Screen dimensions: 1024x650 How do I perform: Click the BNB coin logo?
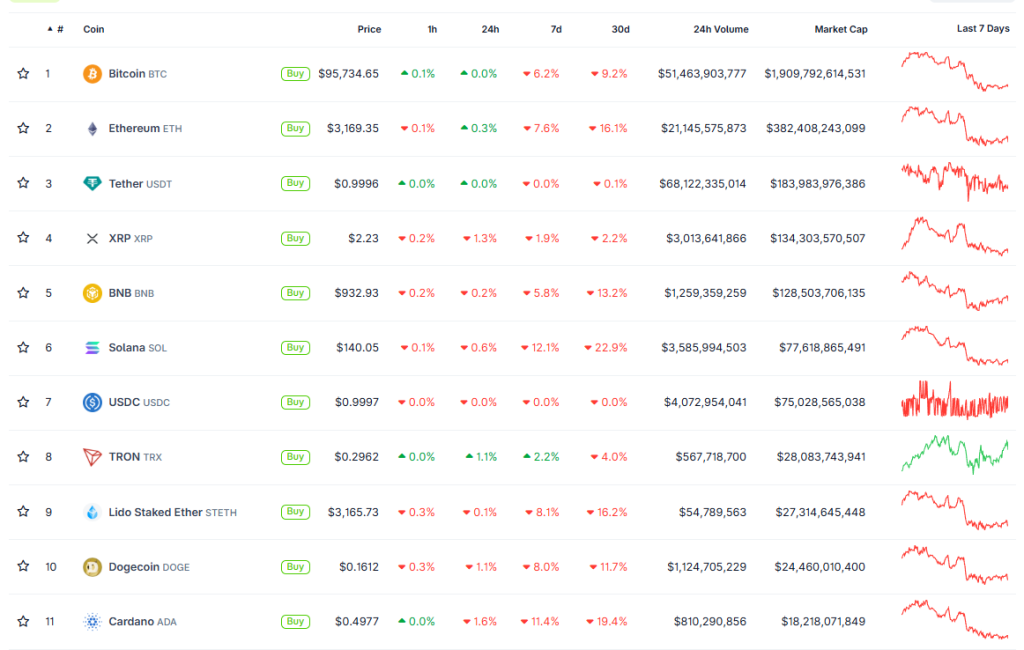91,292
